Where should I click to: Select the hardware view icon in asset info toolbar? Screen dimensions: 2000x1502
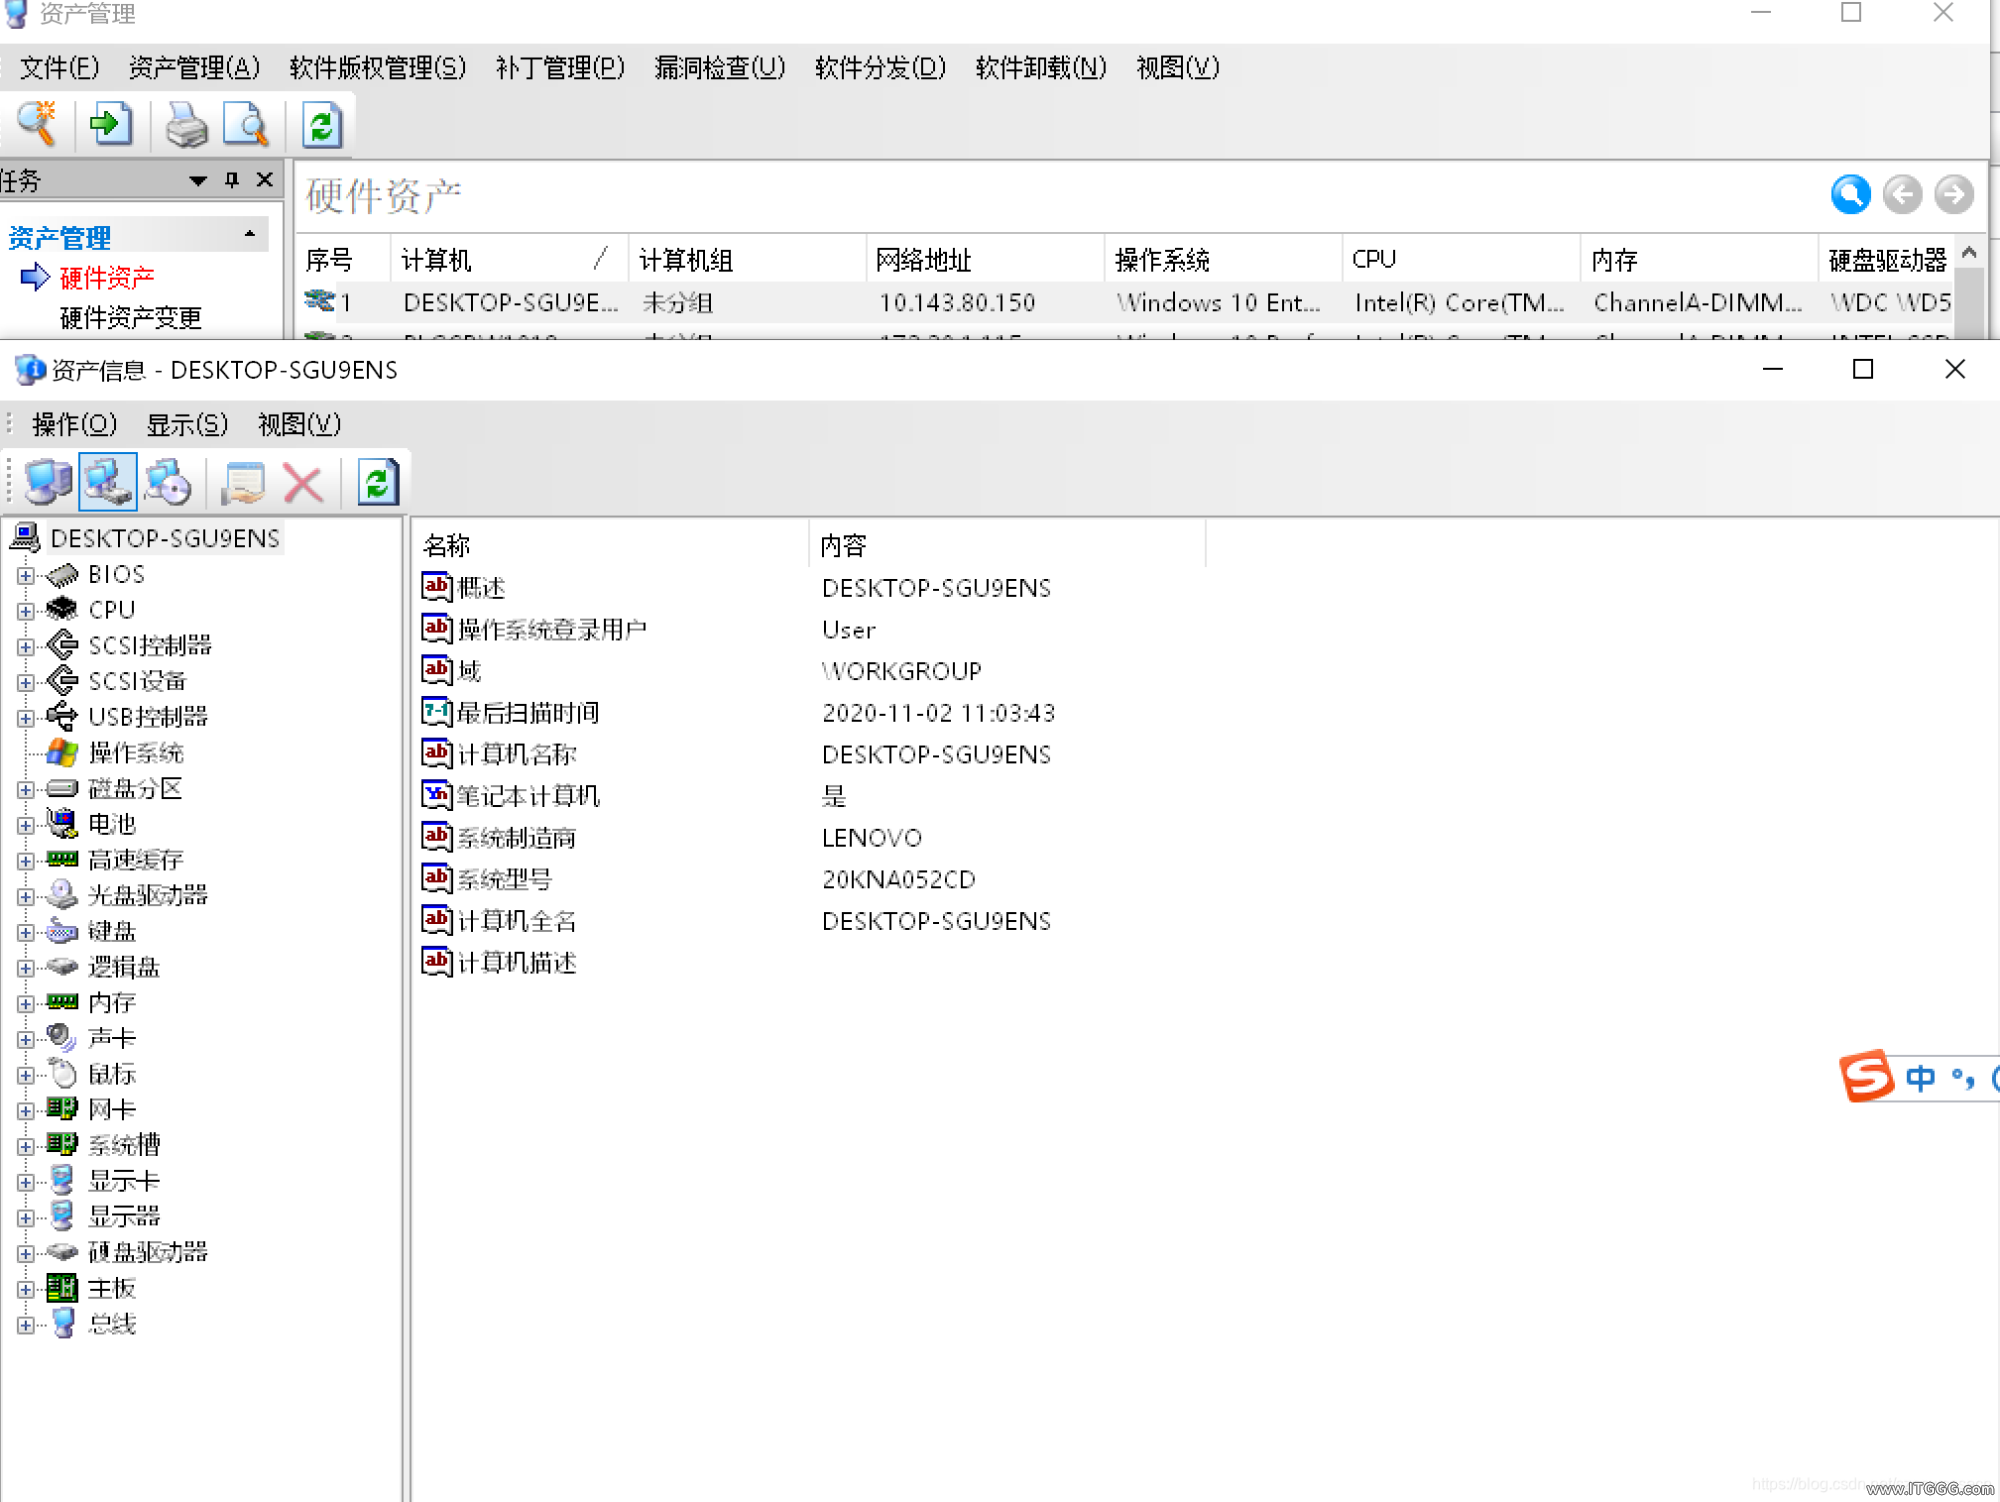(x=108, y=483)
